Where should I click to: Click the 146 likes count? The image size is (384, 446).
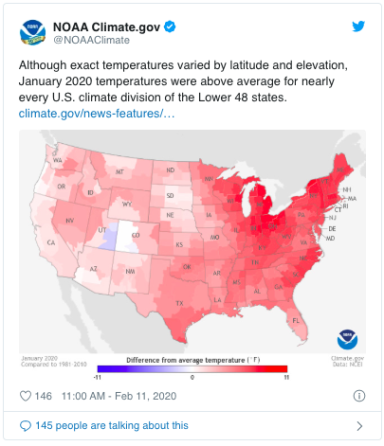point(43,396)
